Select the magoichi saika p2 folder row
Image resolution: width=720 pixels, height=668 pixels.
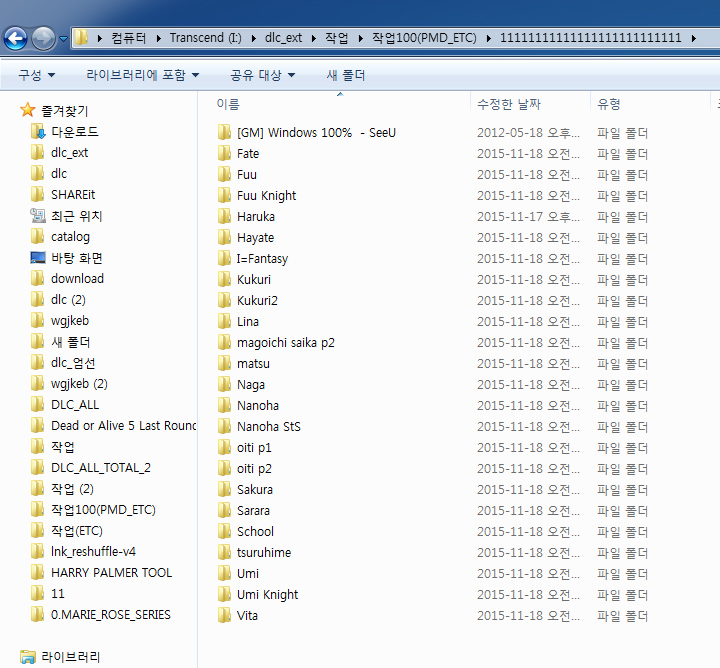click(285, 343)
